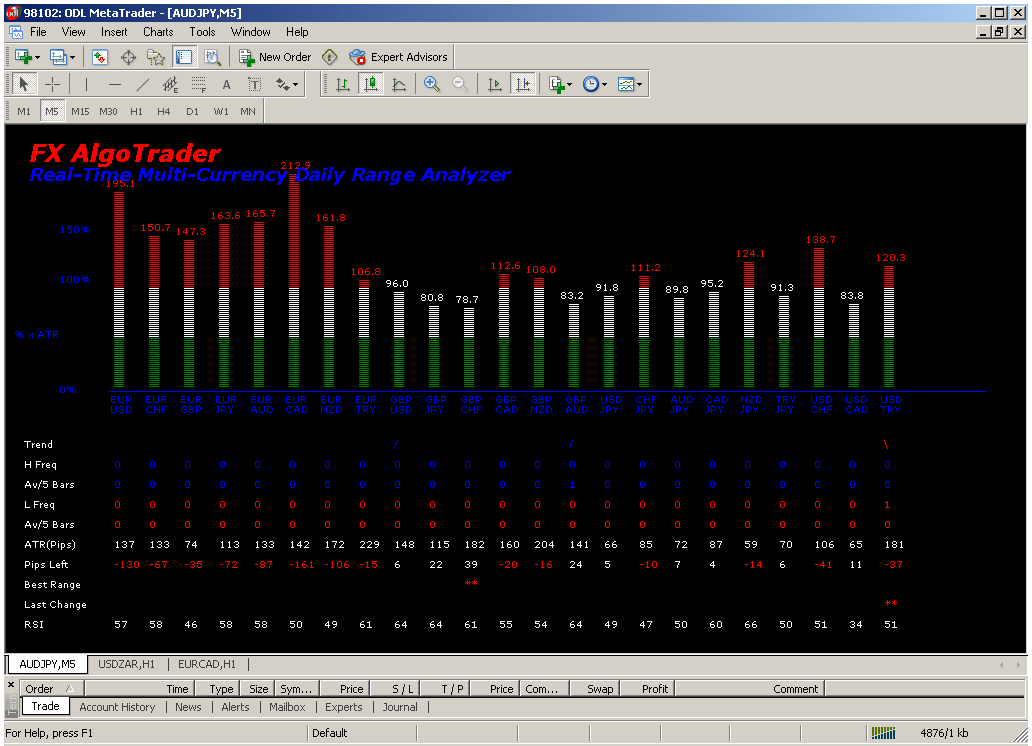1032x746 pixels.
Task: Click the New Order button
Action: pos(275,57)
